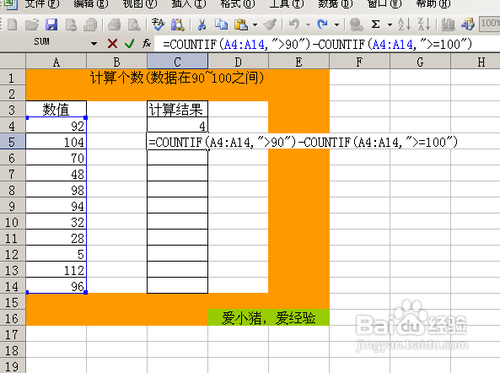
Task: Click the title cell 计算个数(数据在90~100之间)
Action: (177, 78)
